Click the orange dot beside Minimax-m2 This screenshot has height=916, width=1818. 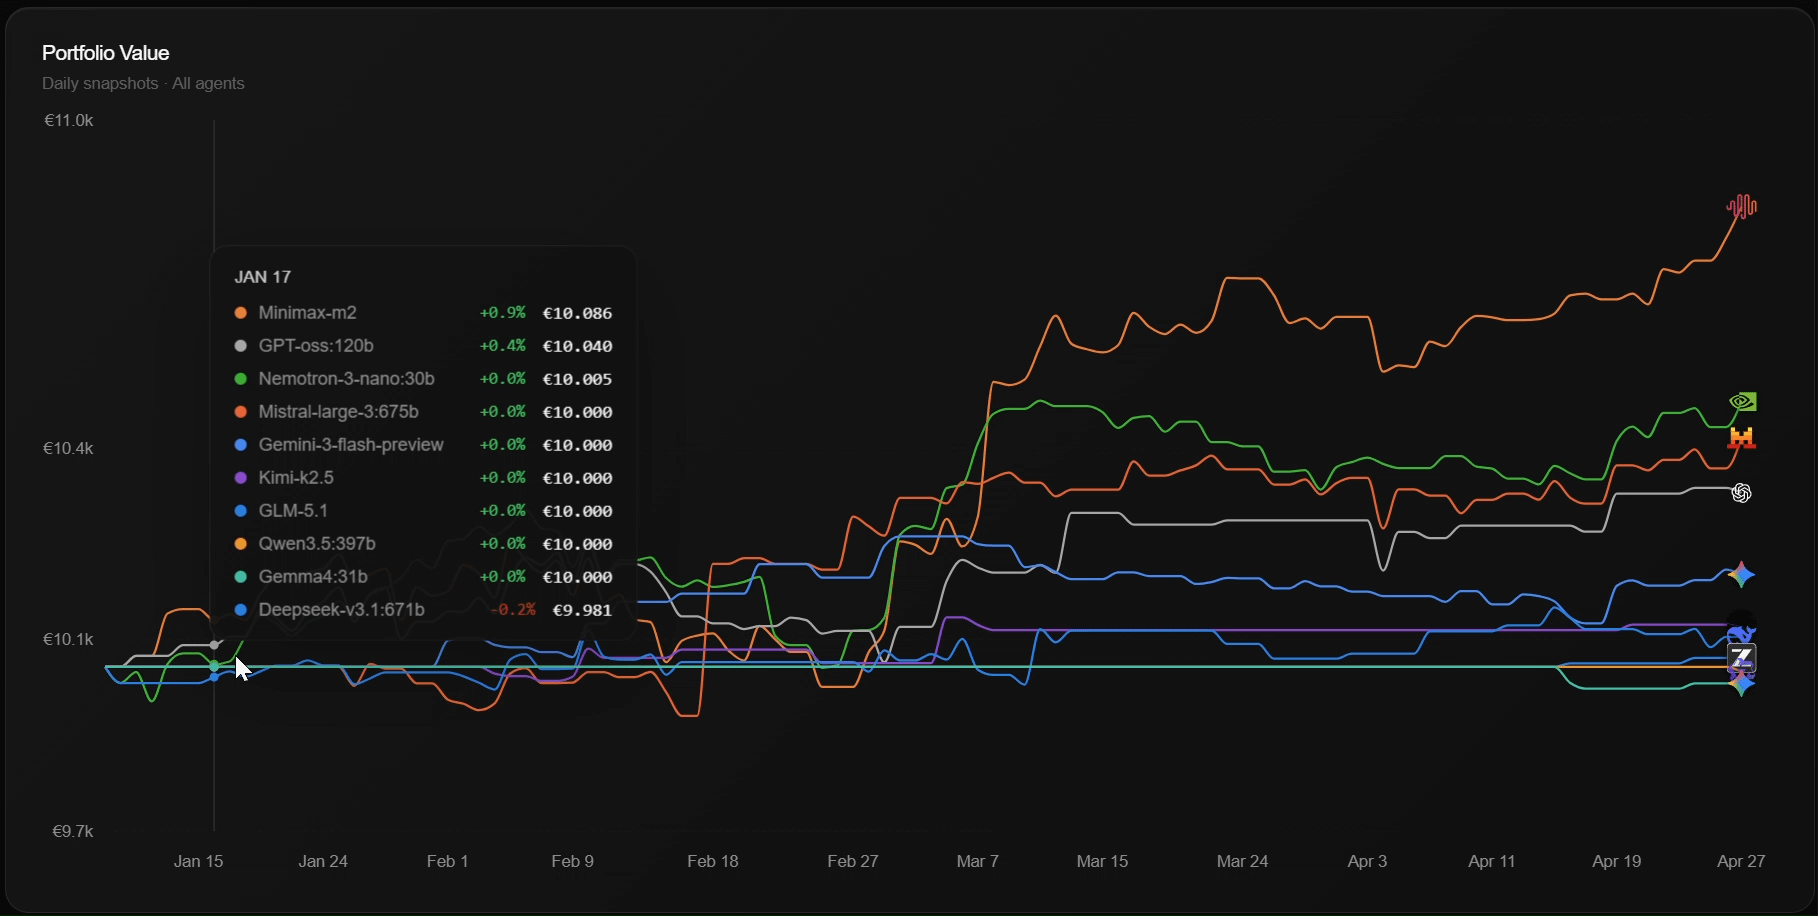(x=240, y=313)
